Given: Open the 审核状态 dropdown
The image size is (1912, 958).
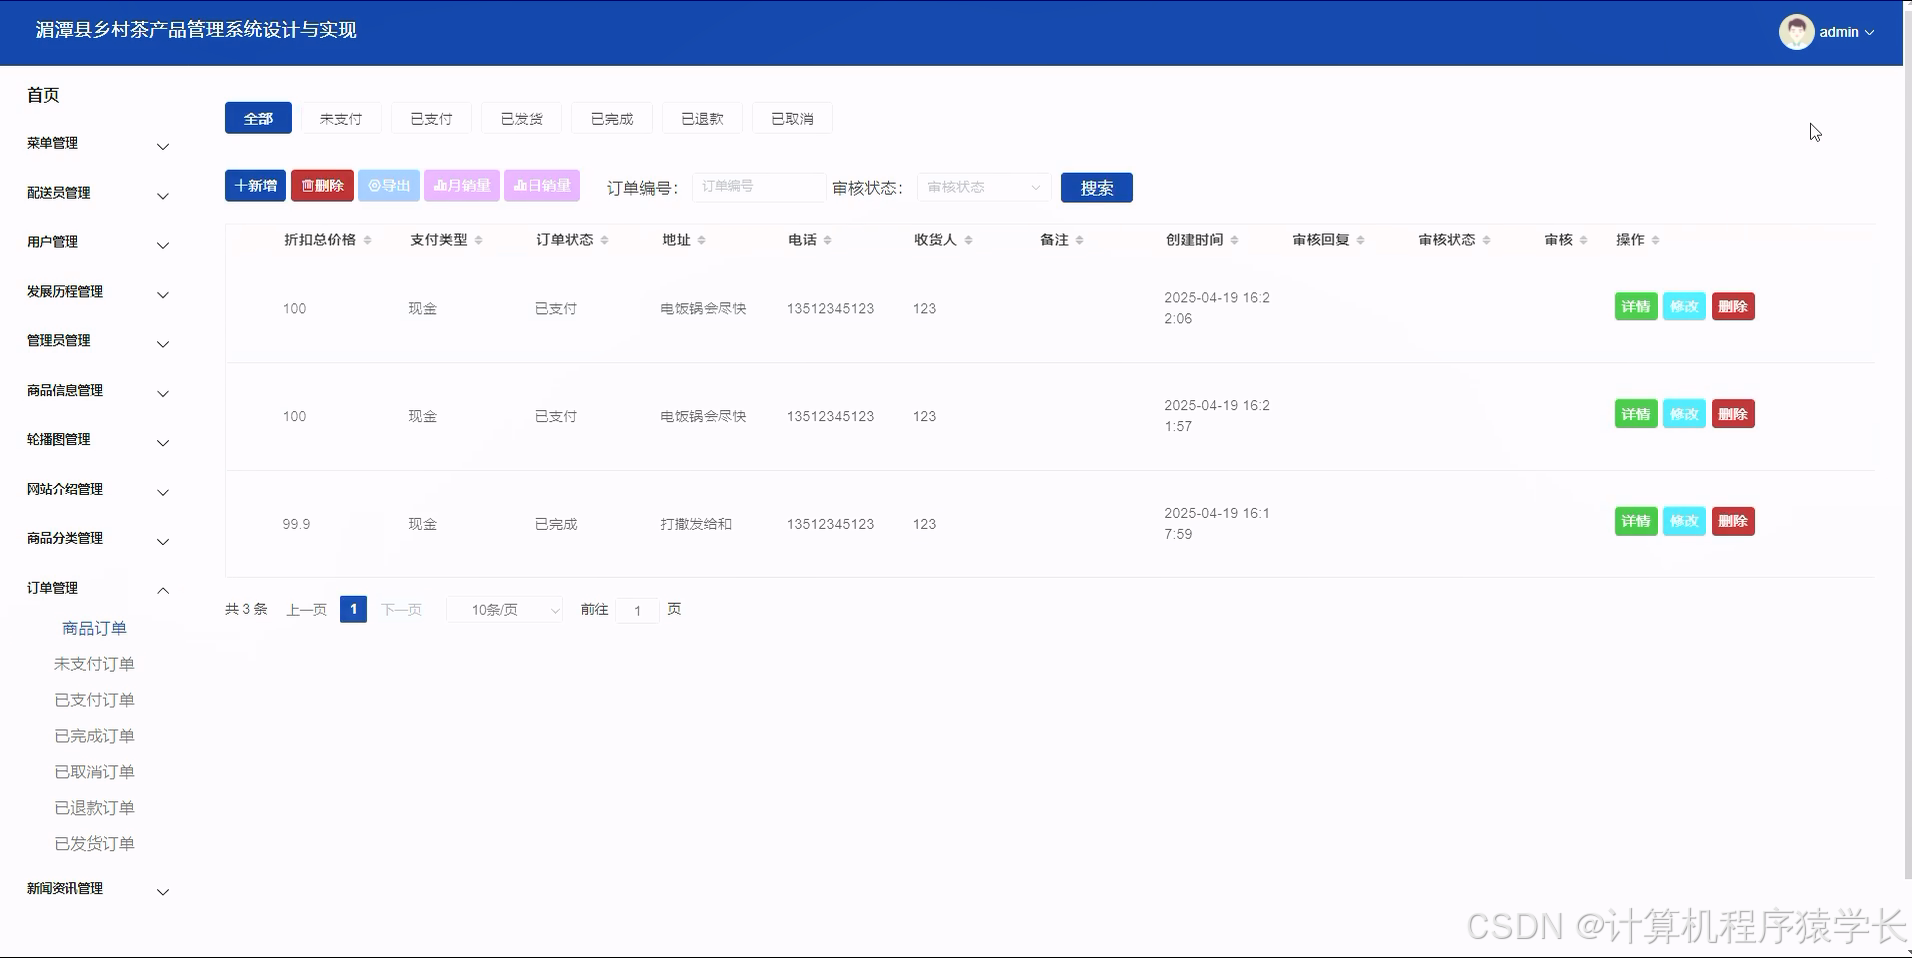Looking at the screenshot, I should 982,187.
